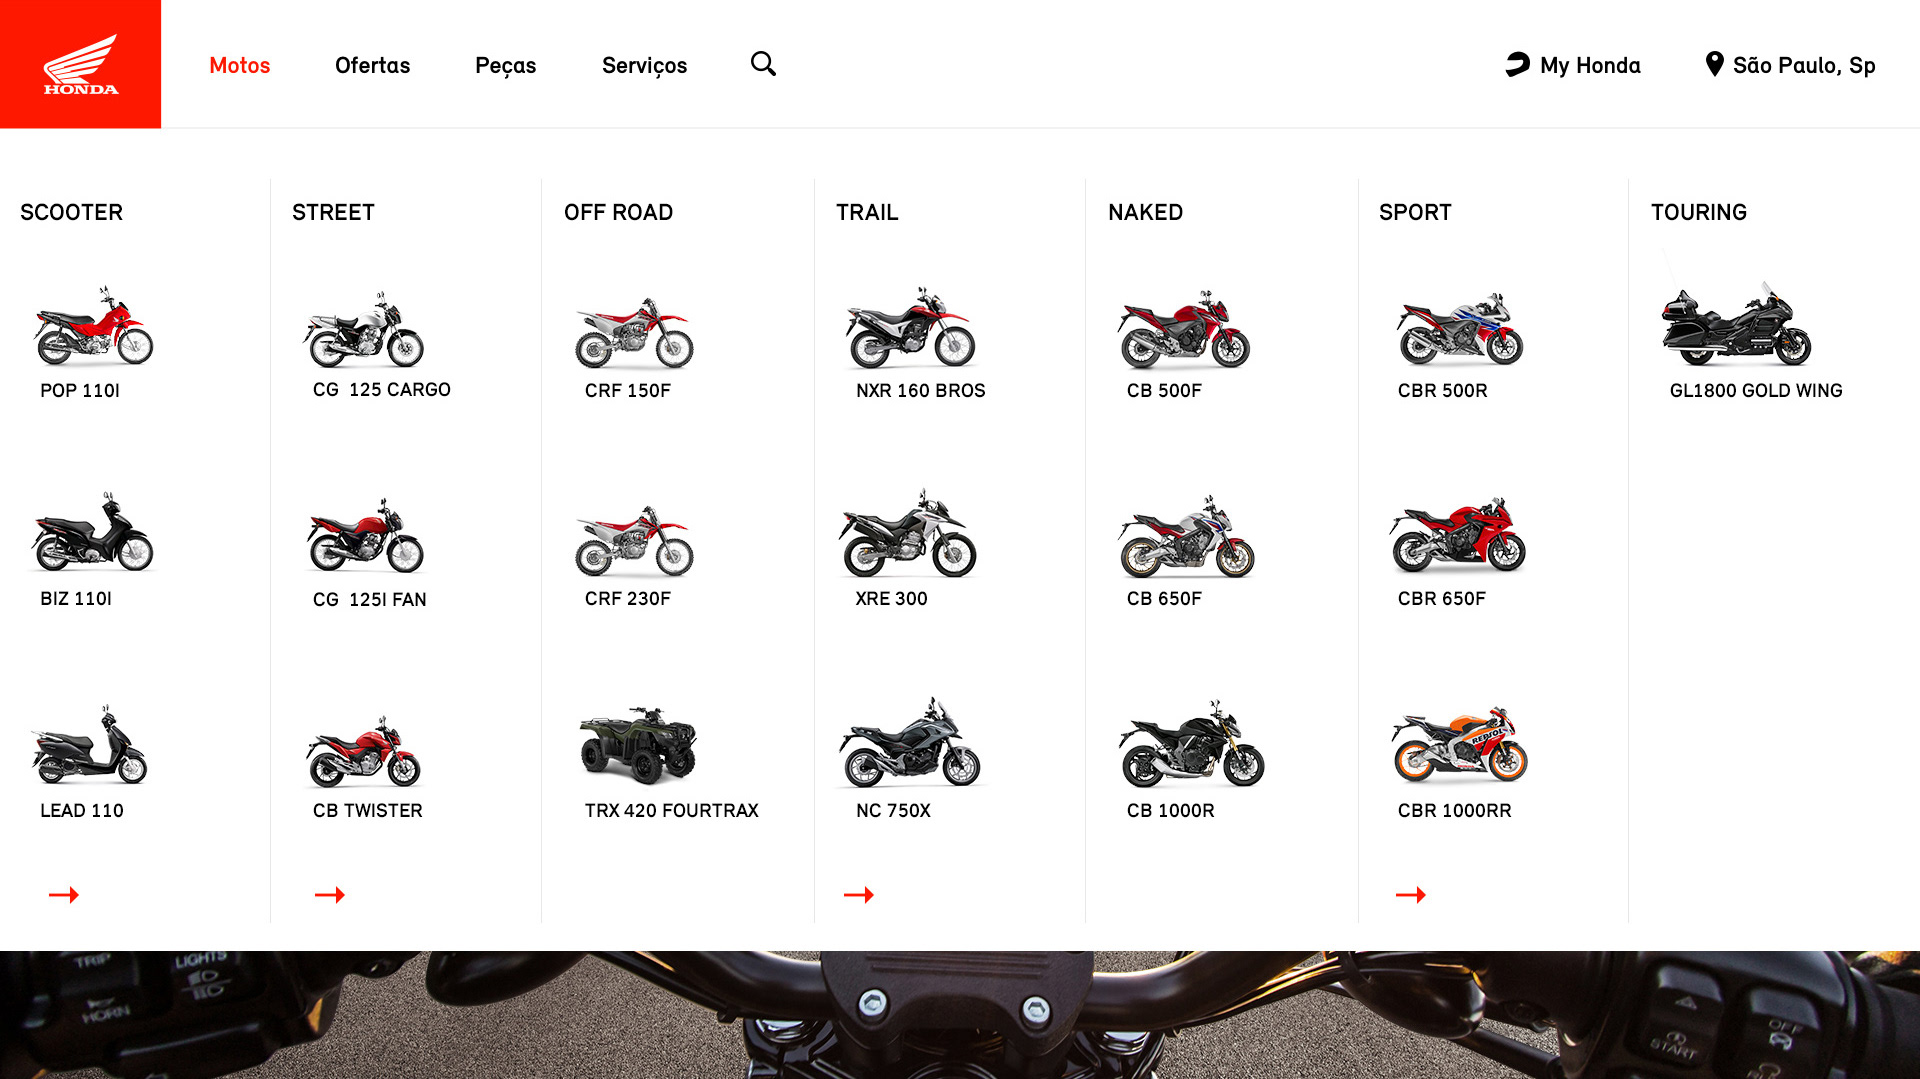Select the NC 750X image
This screenshot has width=1920, height=1079.
(x=910, y=743)
